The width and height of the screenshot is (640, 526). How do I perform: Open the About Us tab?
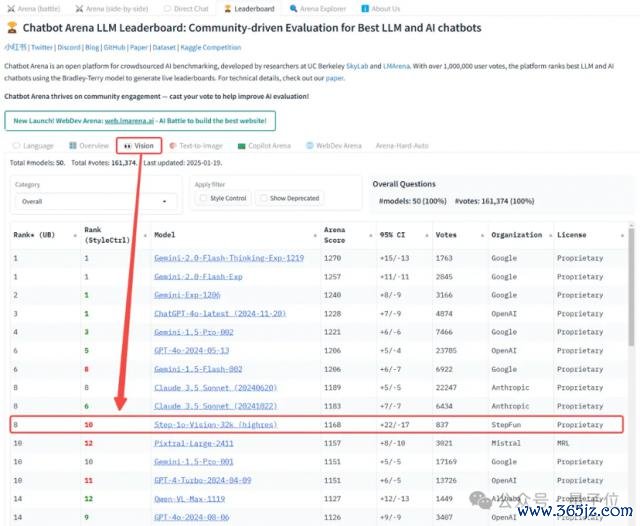click(x=380, y=9)
